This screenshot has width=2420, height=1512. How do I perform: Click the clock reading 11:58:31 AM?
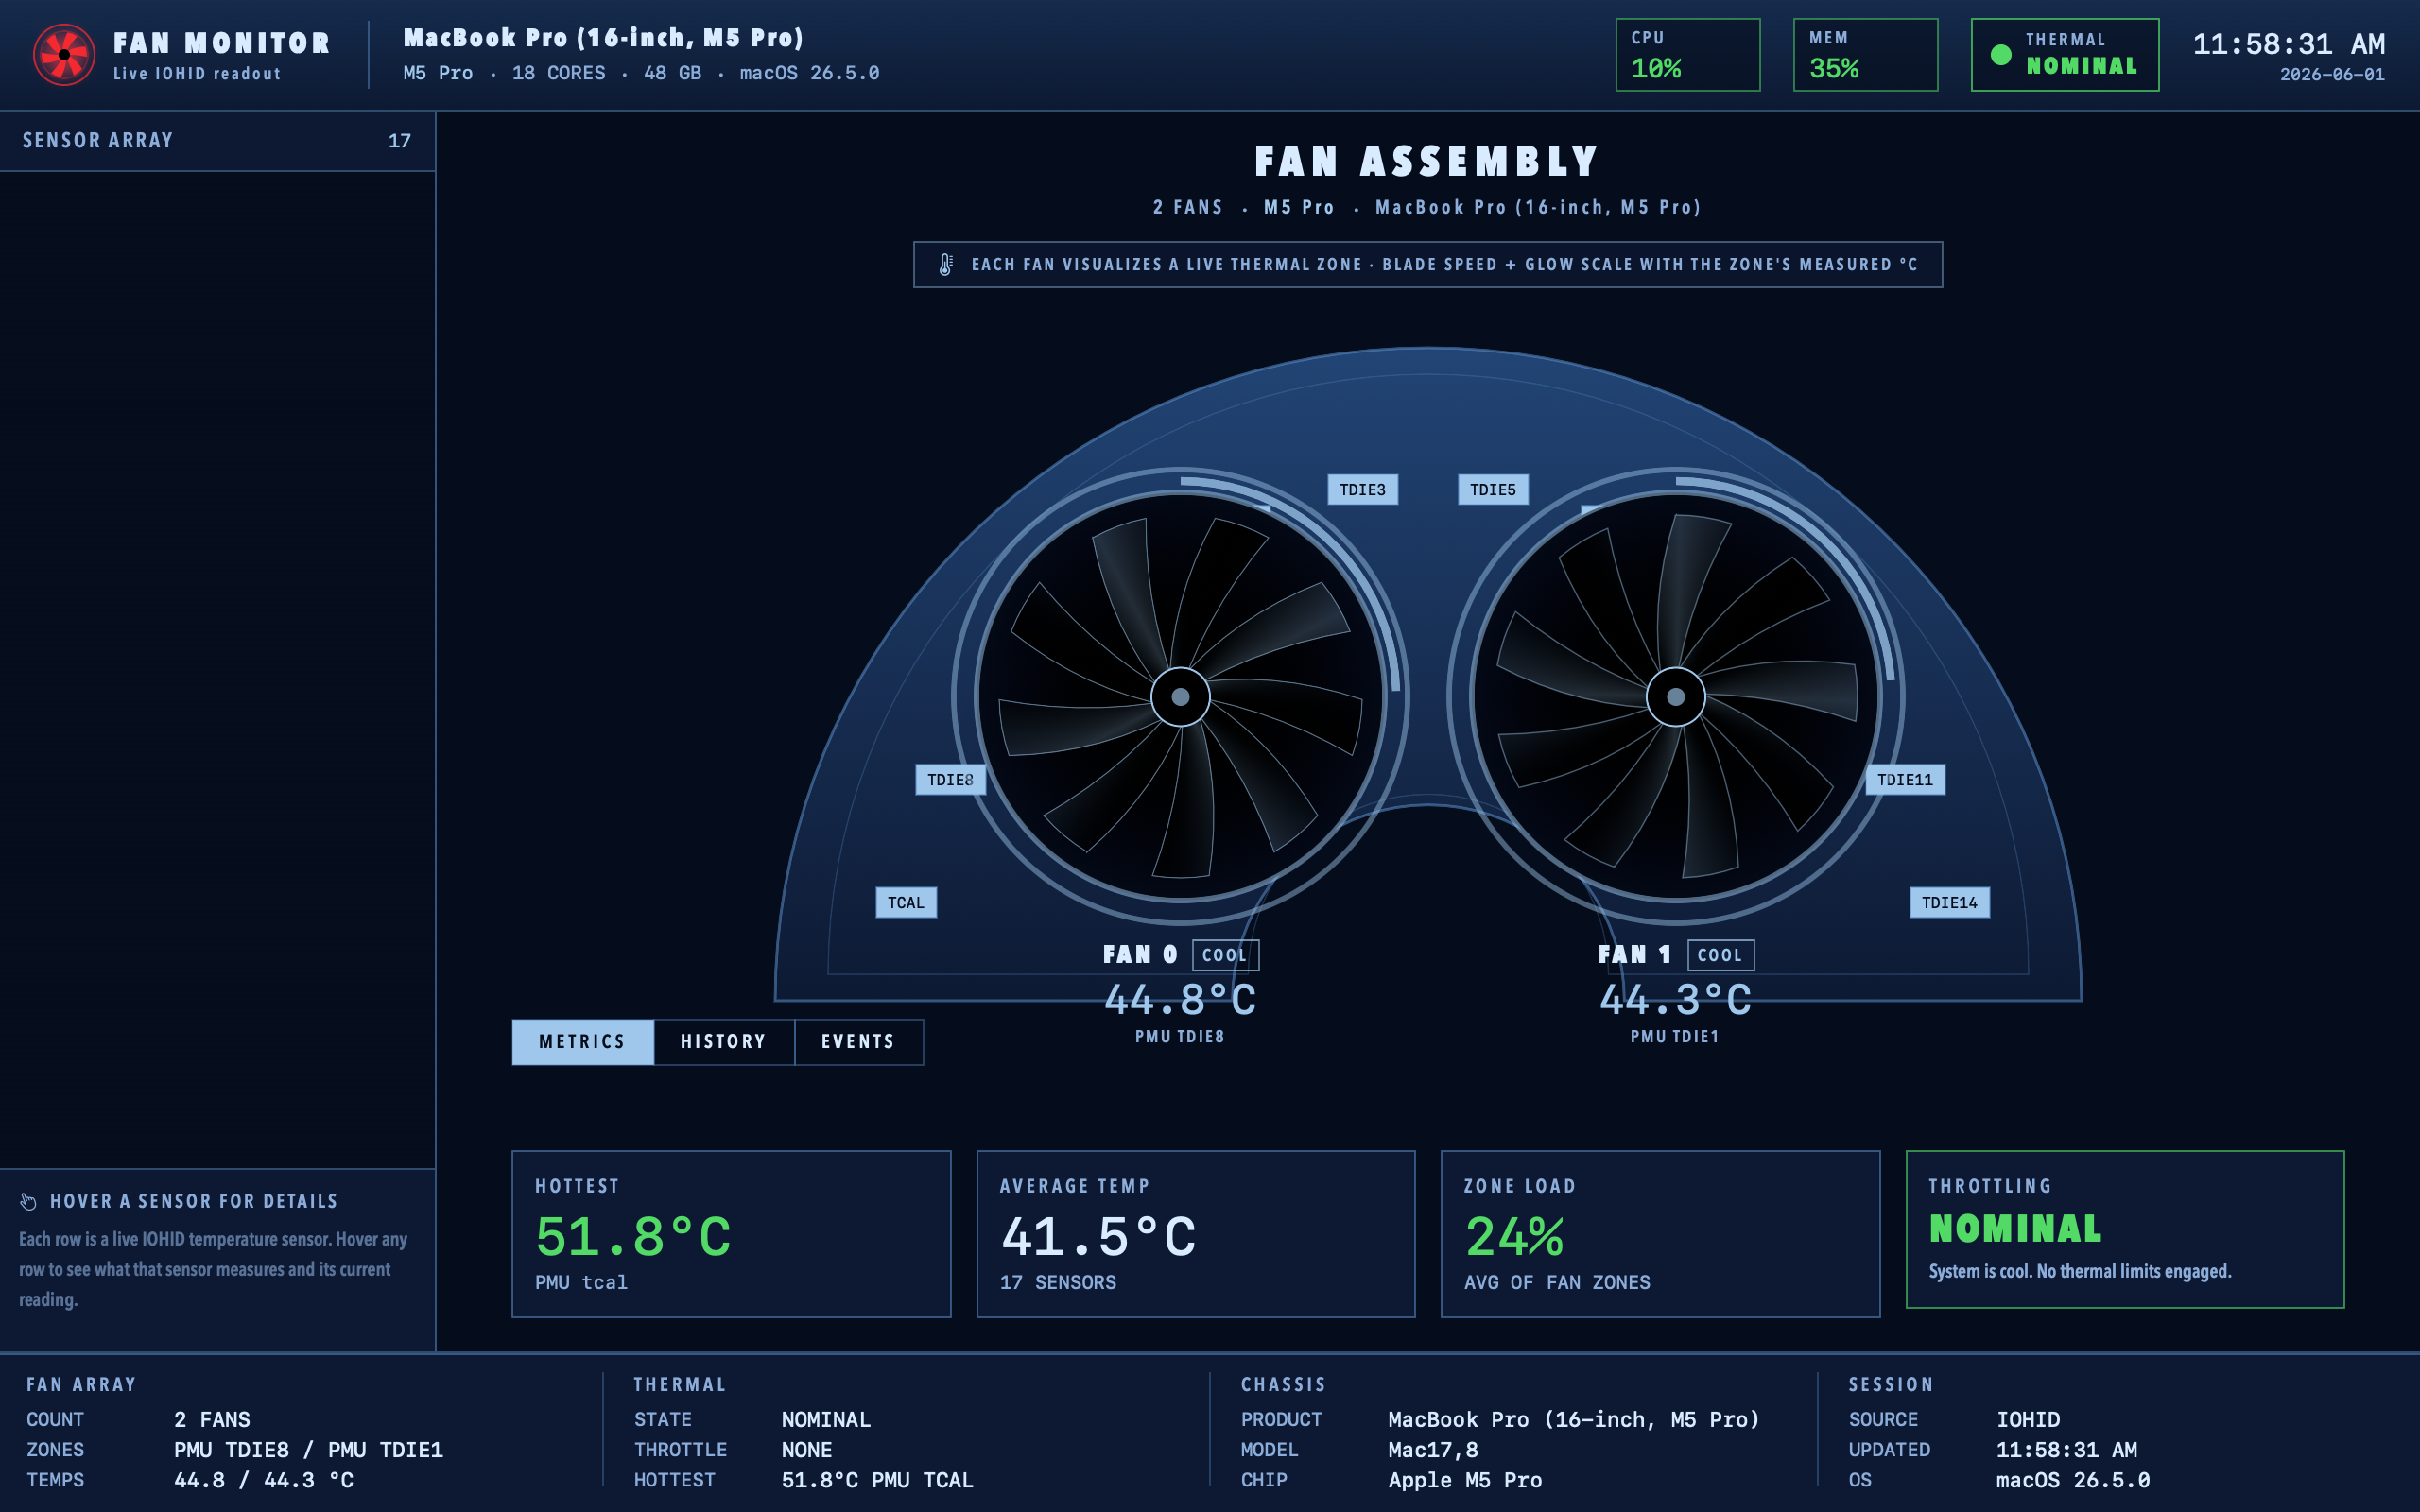tap(2289, 44)
